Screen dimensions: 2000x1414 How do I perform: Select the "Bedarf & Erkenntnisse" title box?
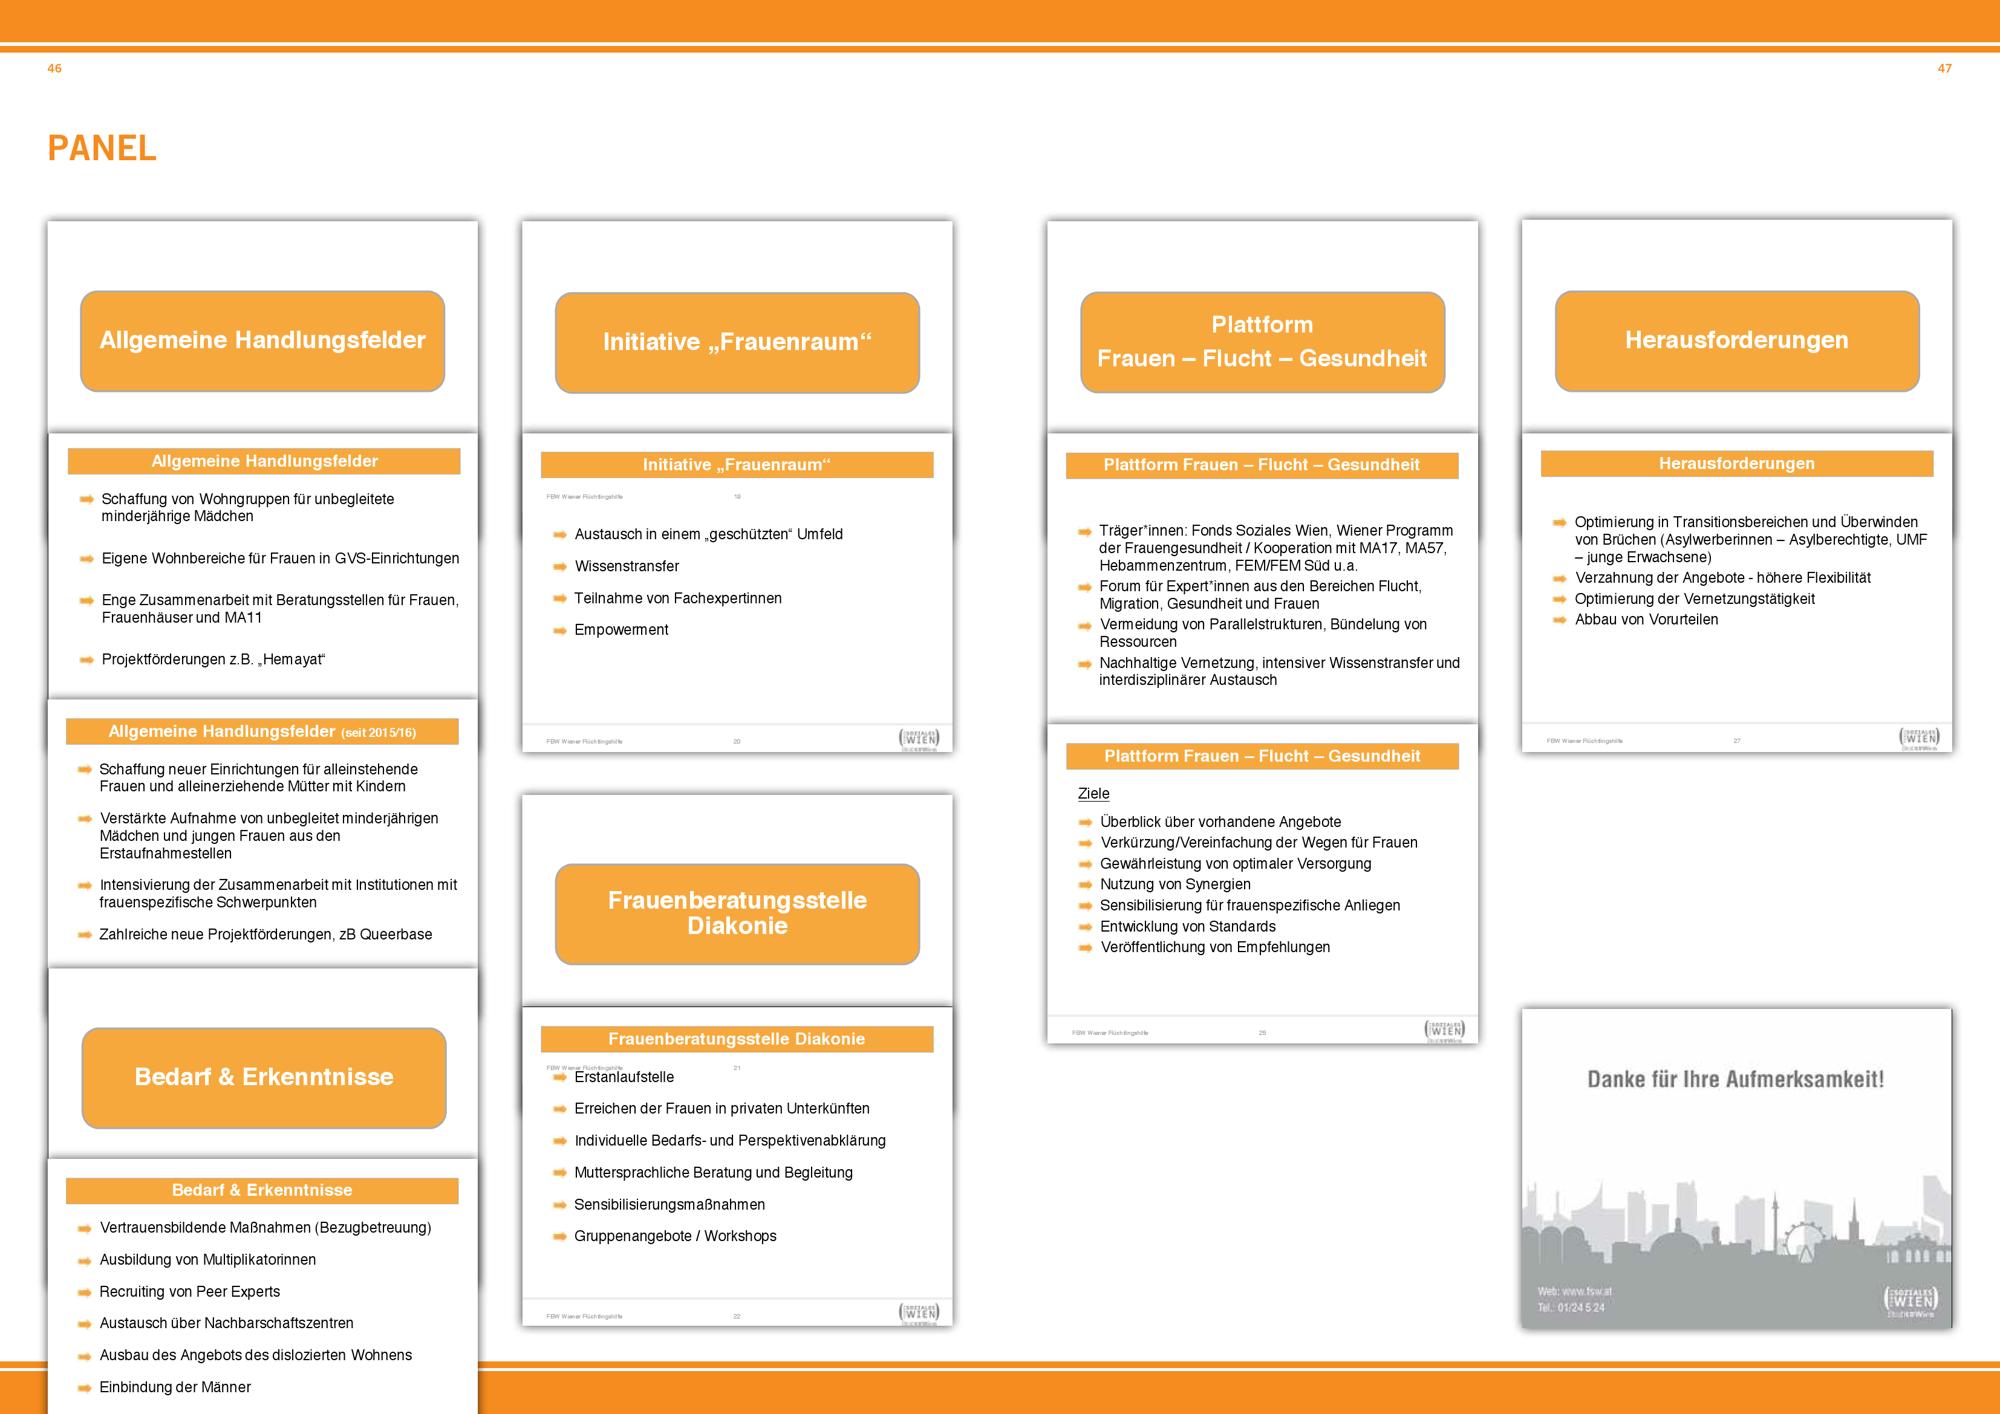click(x=264, y=1077)
